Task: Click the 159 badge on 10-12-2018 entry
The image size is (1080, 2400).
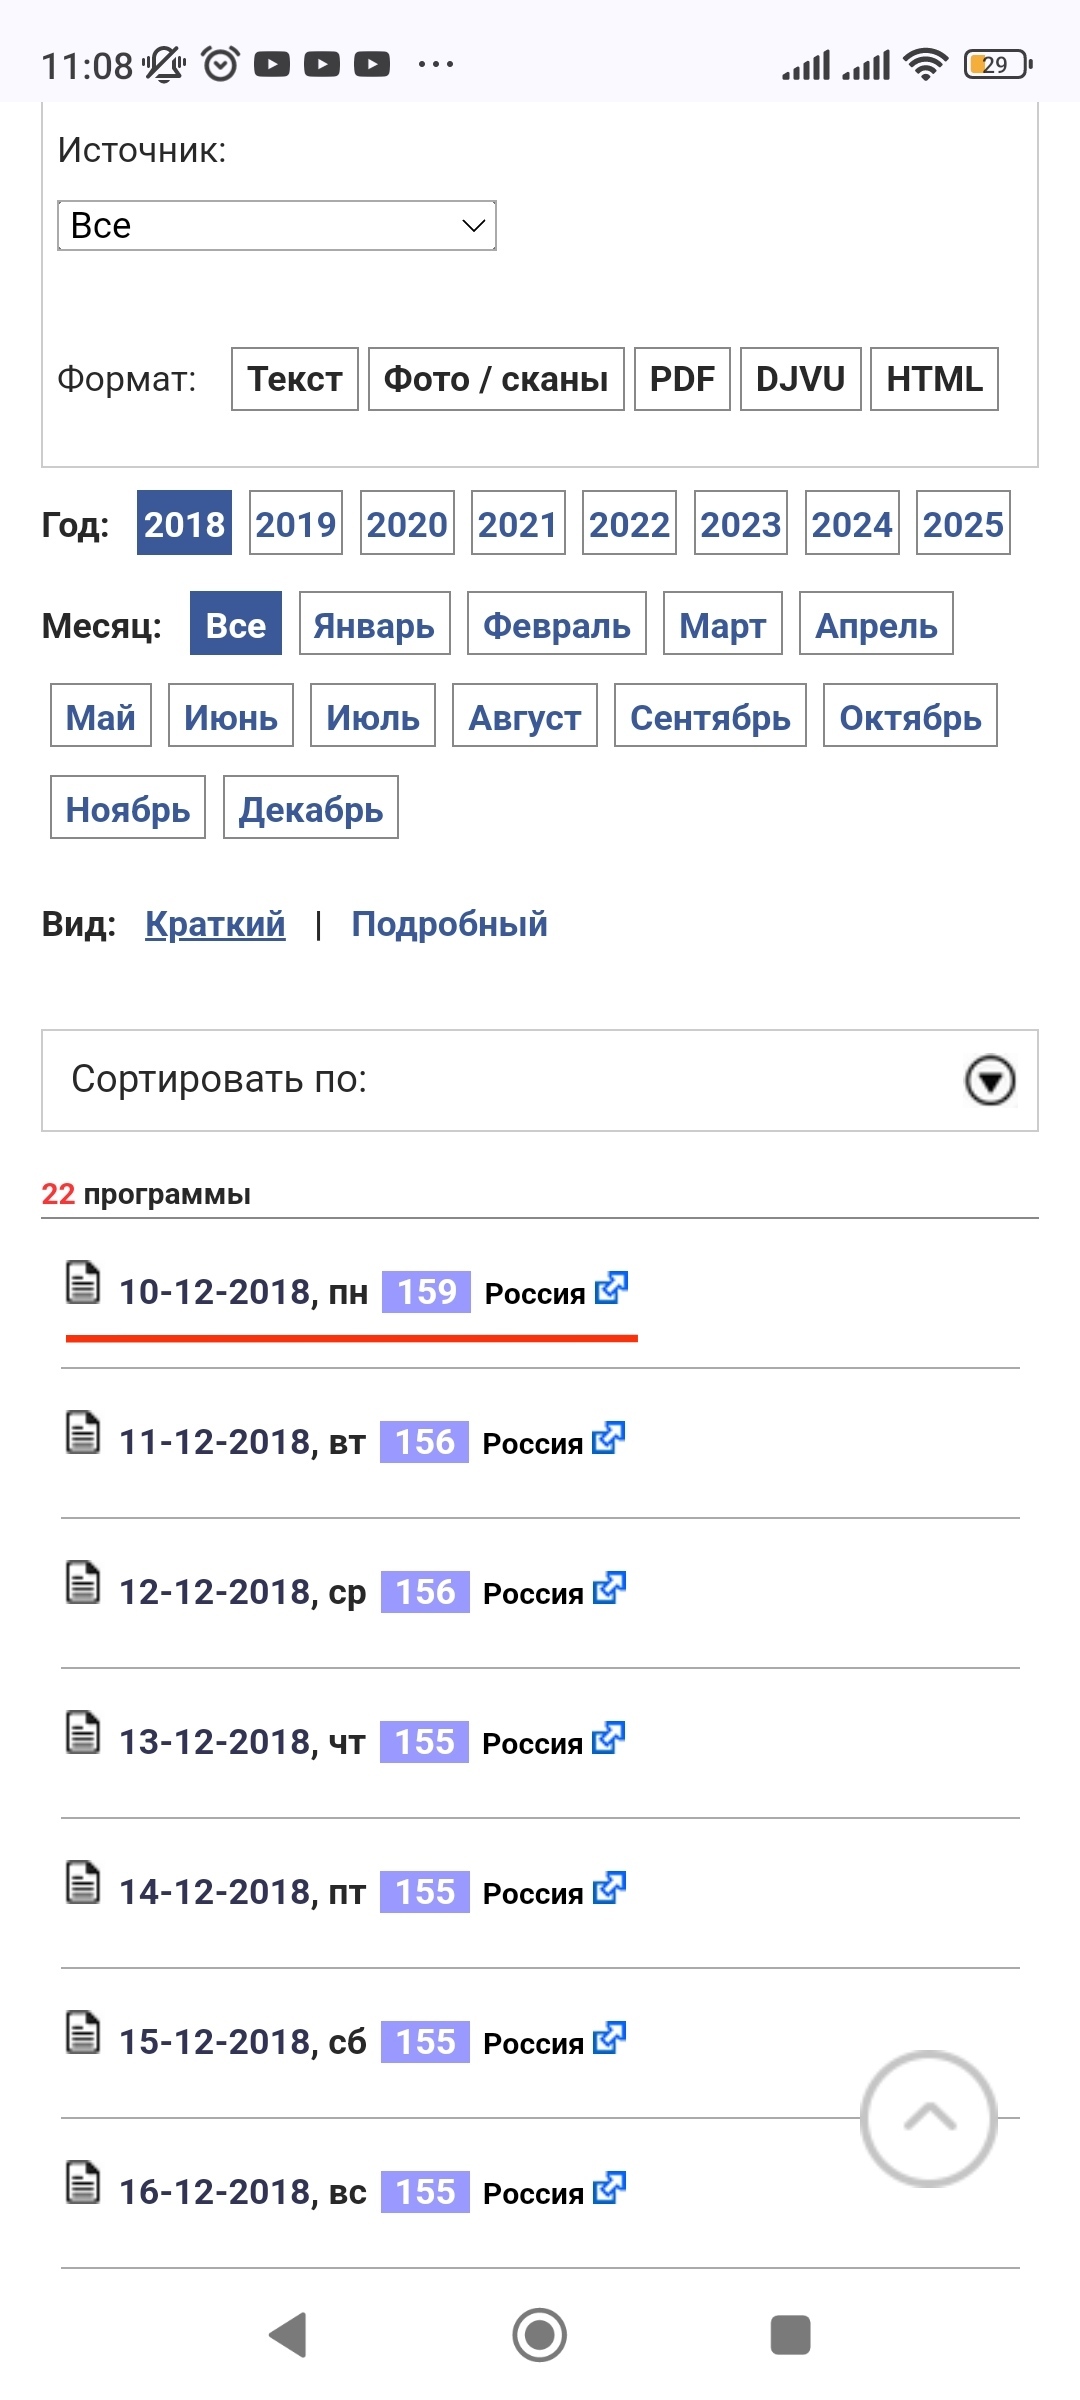Action: coord(427,1292)
